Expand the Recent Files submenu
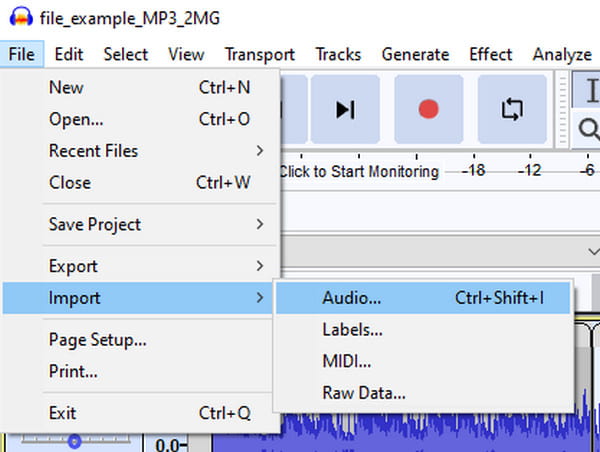600x452 pixels. (x=140, y=151)
